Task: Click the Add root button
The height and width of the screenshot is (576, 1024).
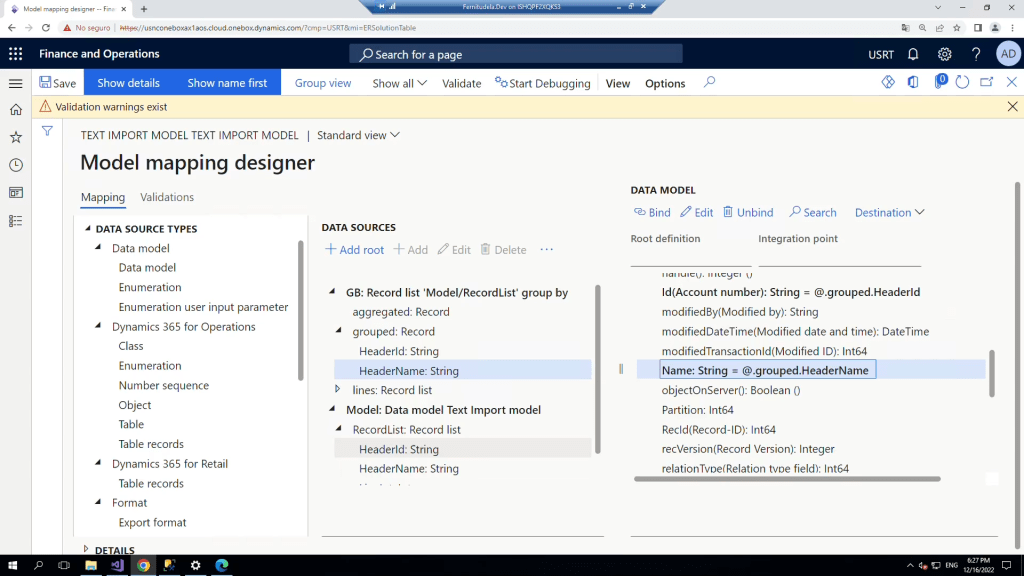Action: pos(355,250)
